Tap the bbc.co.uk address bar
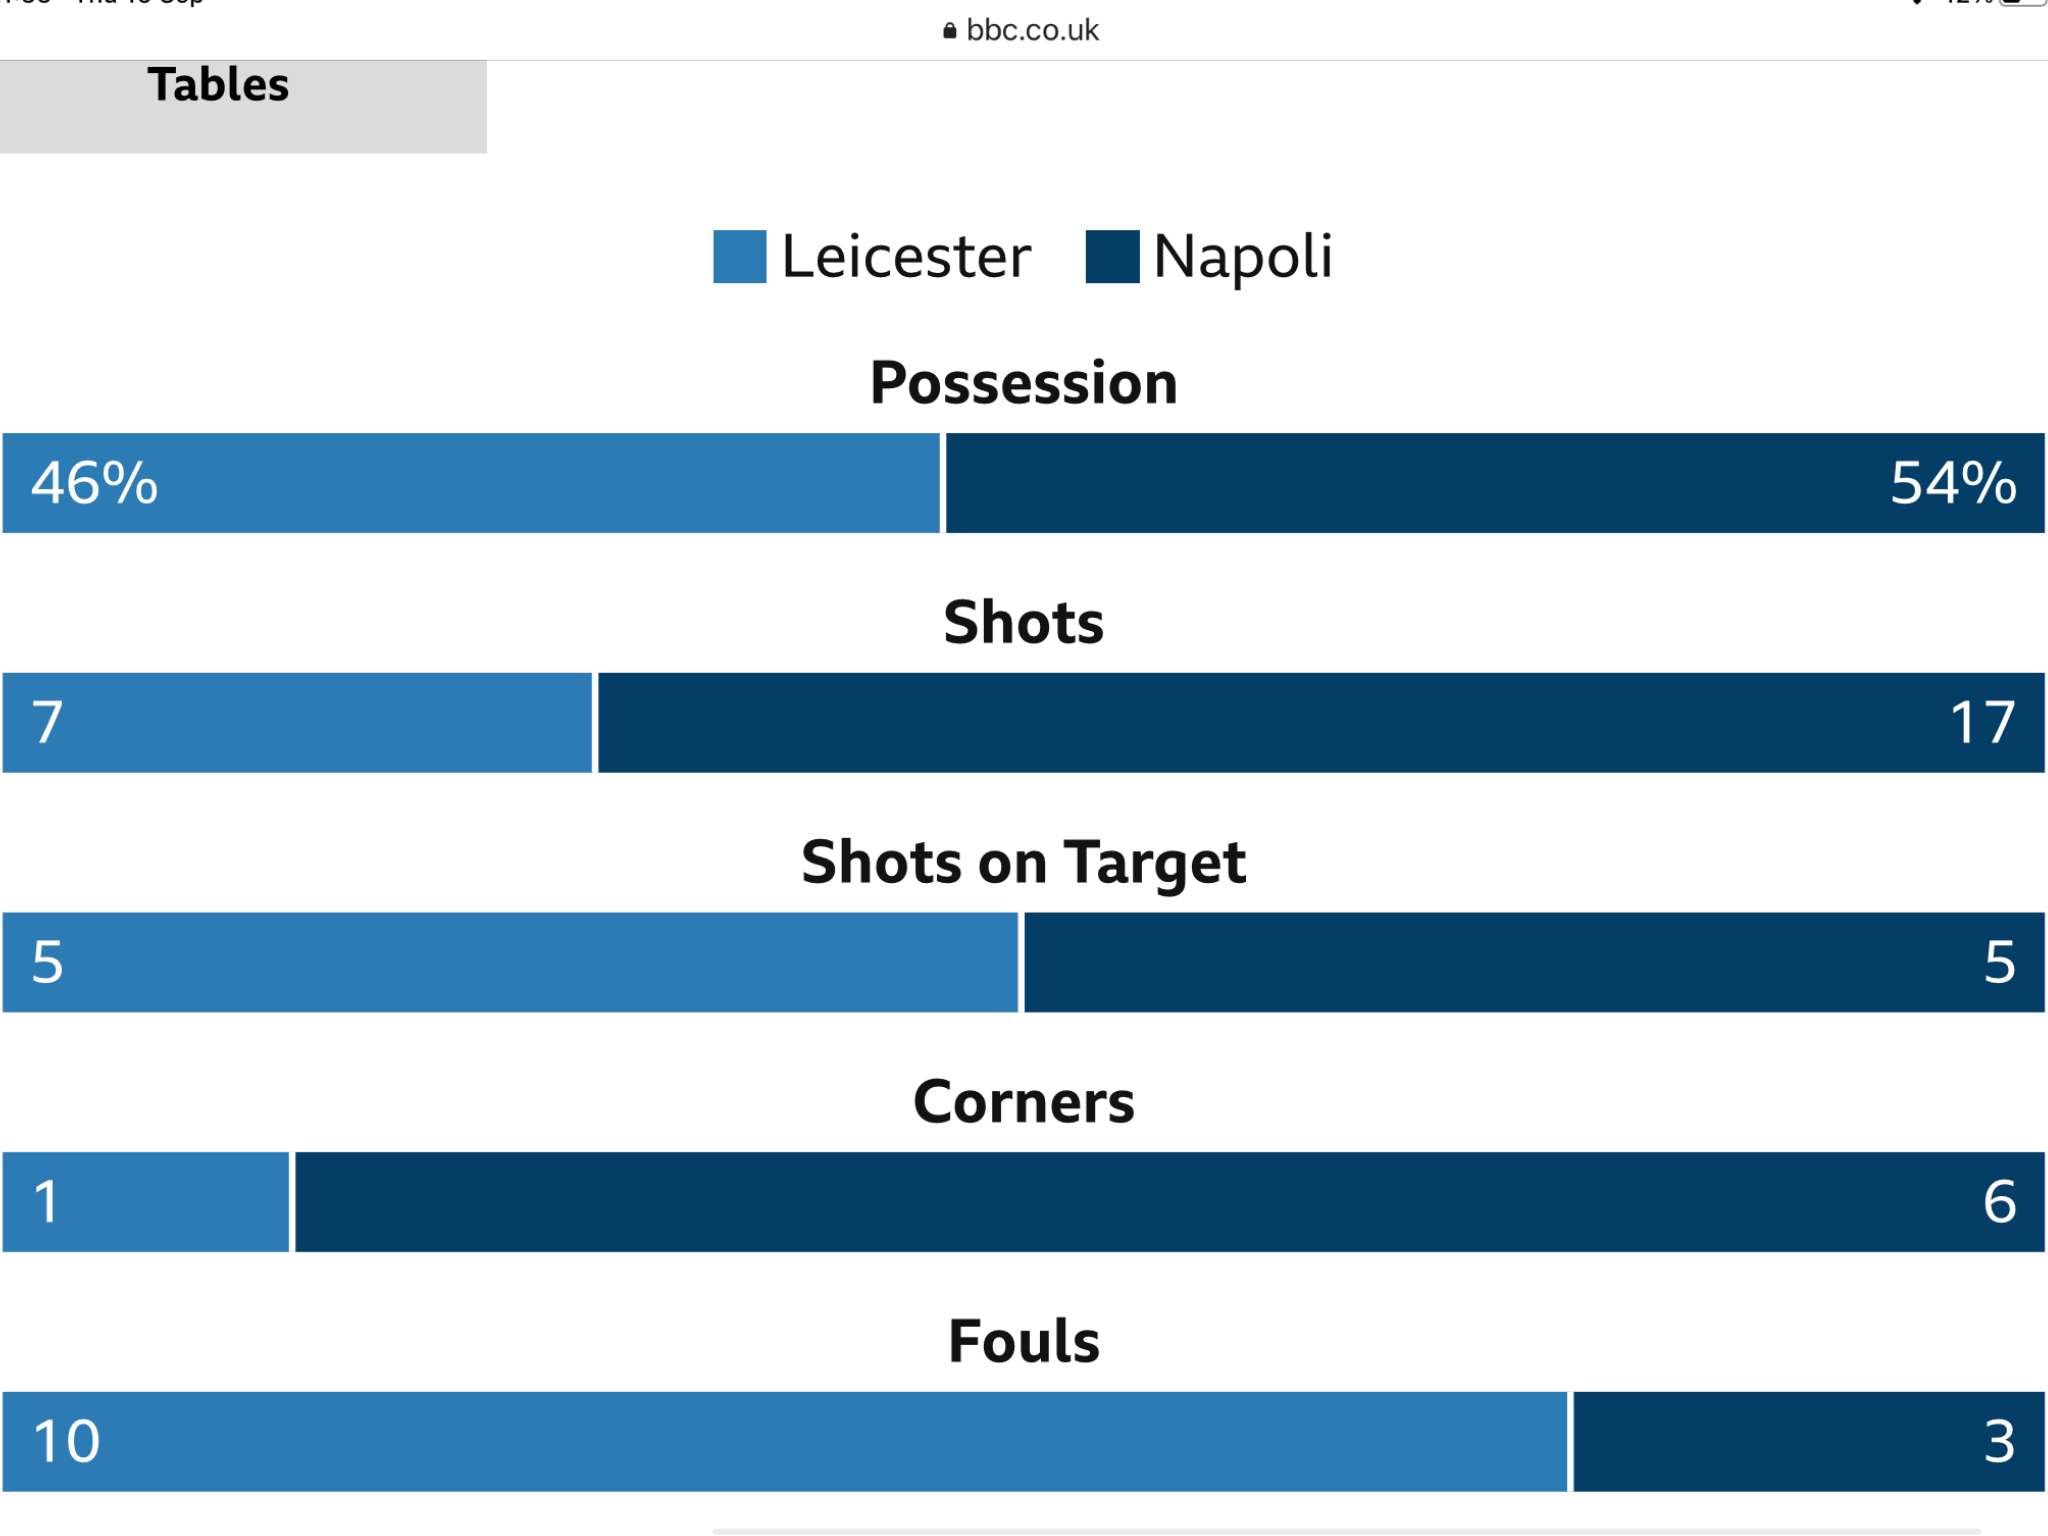The width and height of the screenshot is (2048, 1536). (x=1021, y=31)
